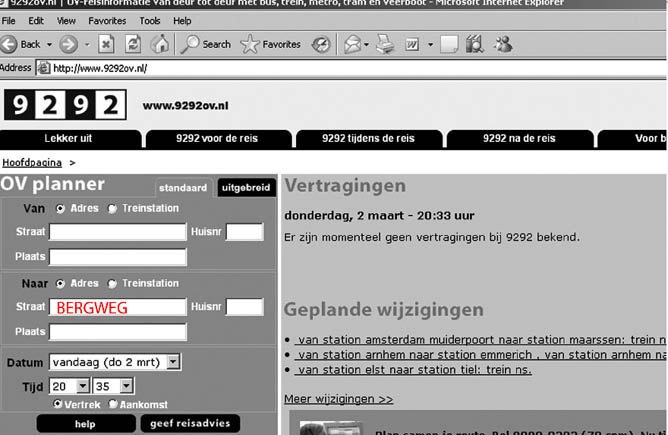Open the File menu
Viewport: 668px width, 435px height.
pyautogui.click(x=8, y=21)
